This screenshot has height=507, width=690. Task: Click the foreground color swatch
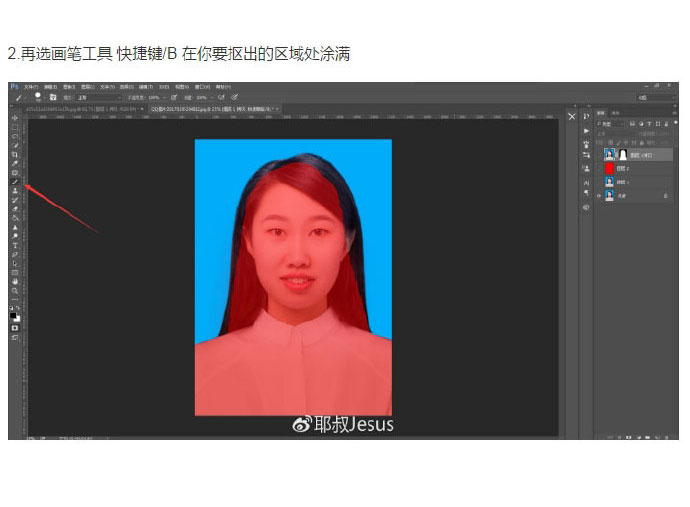[x=13, y=315]
